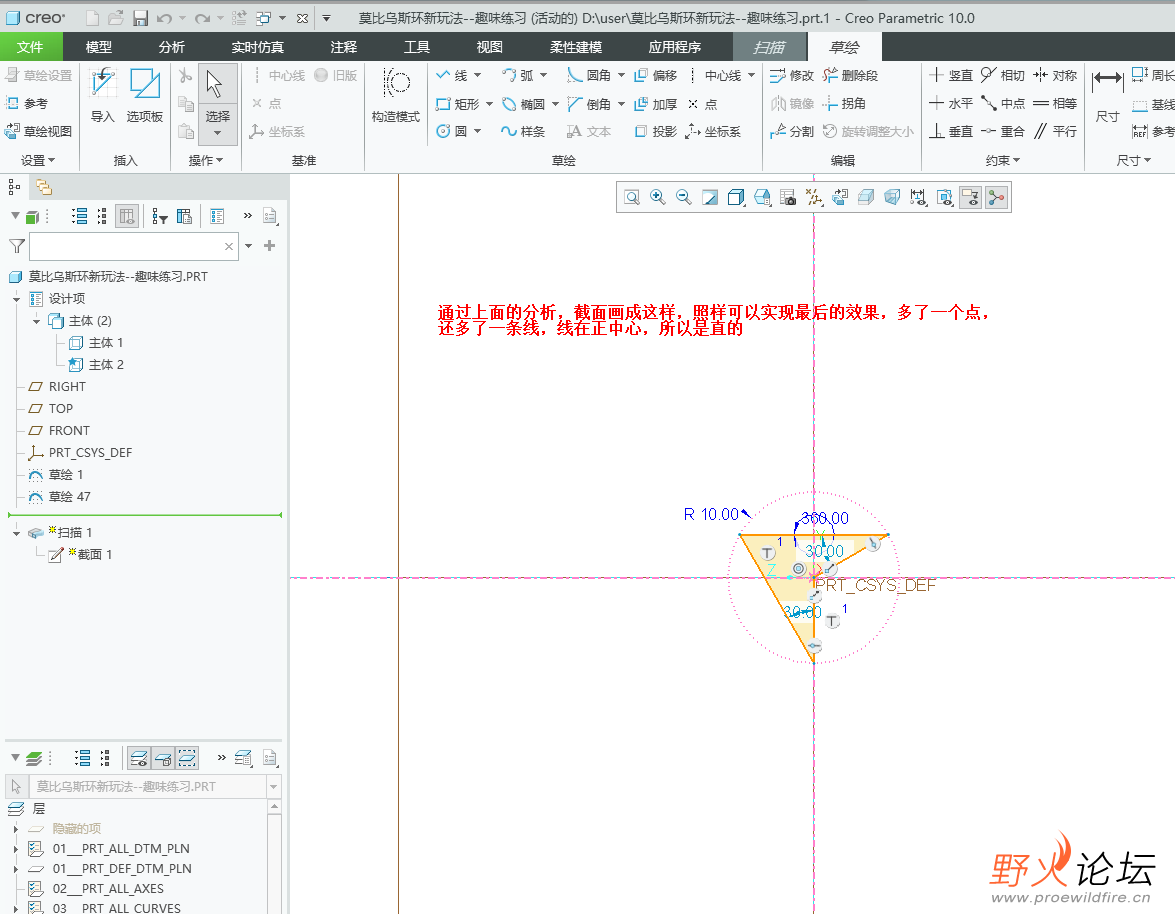Open the 注释 ribbon tab
This screenshot has height=914, width=1175.
point(343,47)
